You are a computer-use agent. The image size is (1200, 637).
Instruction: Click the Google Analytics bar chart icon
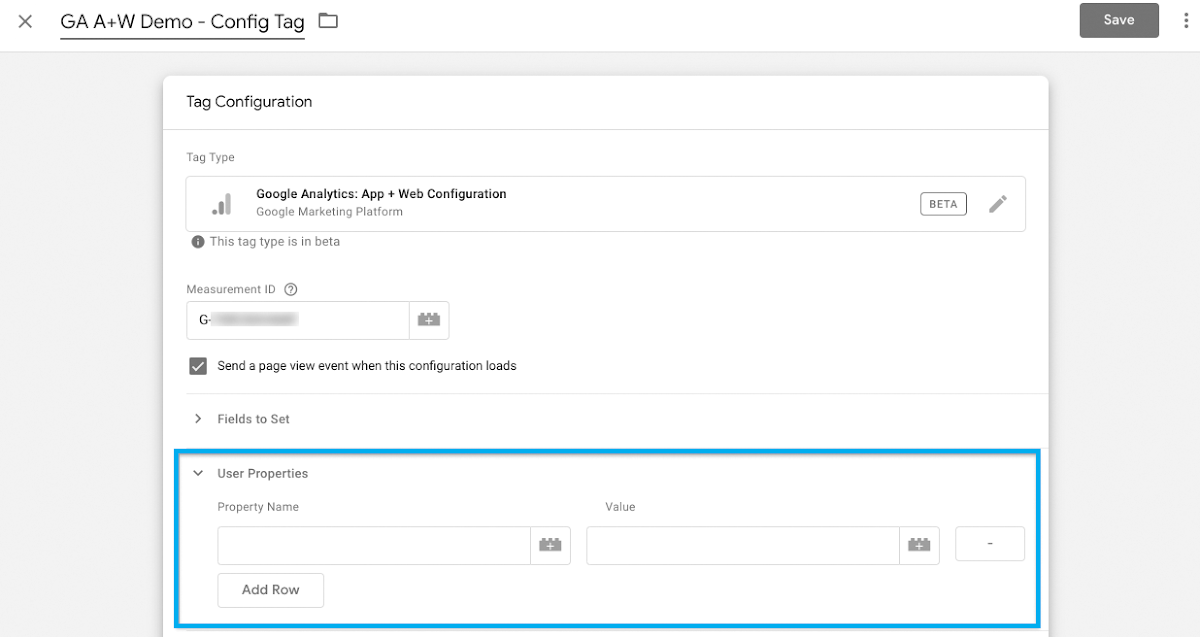click(222, 204)
